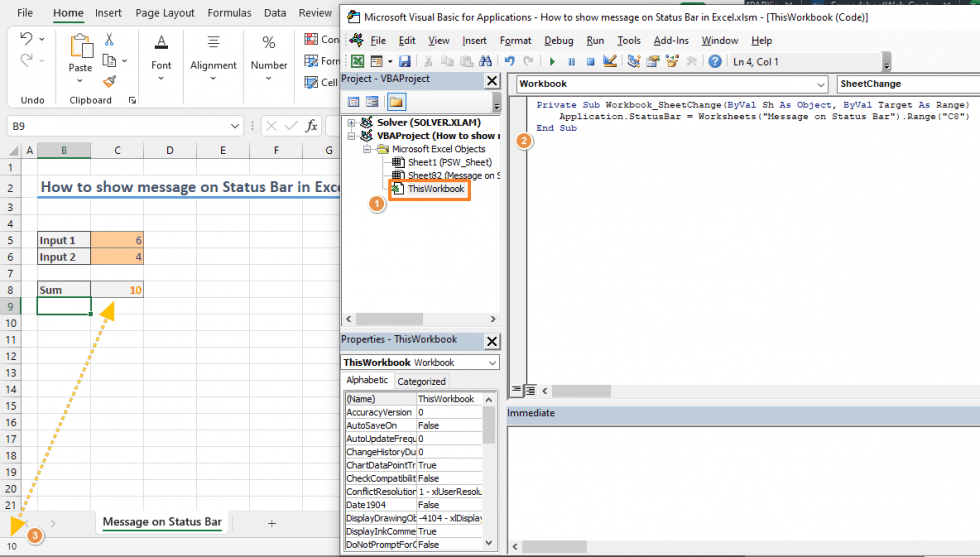
Task: Add a new sheet with plus button
Action: [x=272, y=523]
